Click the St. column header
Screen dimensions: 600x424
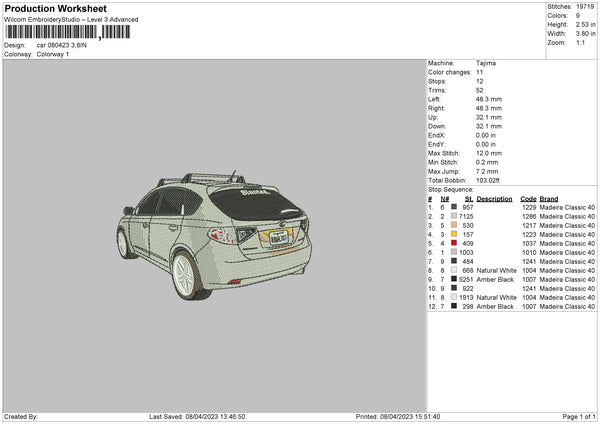click(468, 198)
